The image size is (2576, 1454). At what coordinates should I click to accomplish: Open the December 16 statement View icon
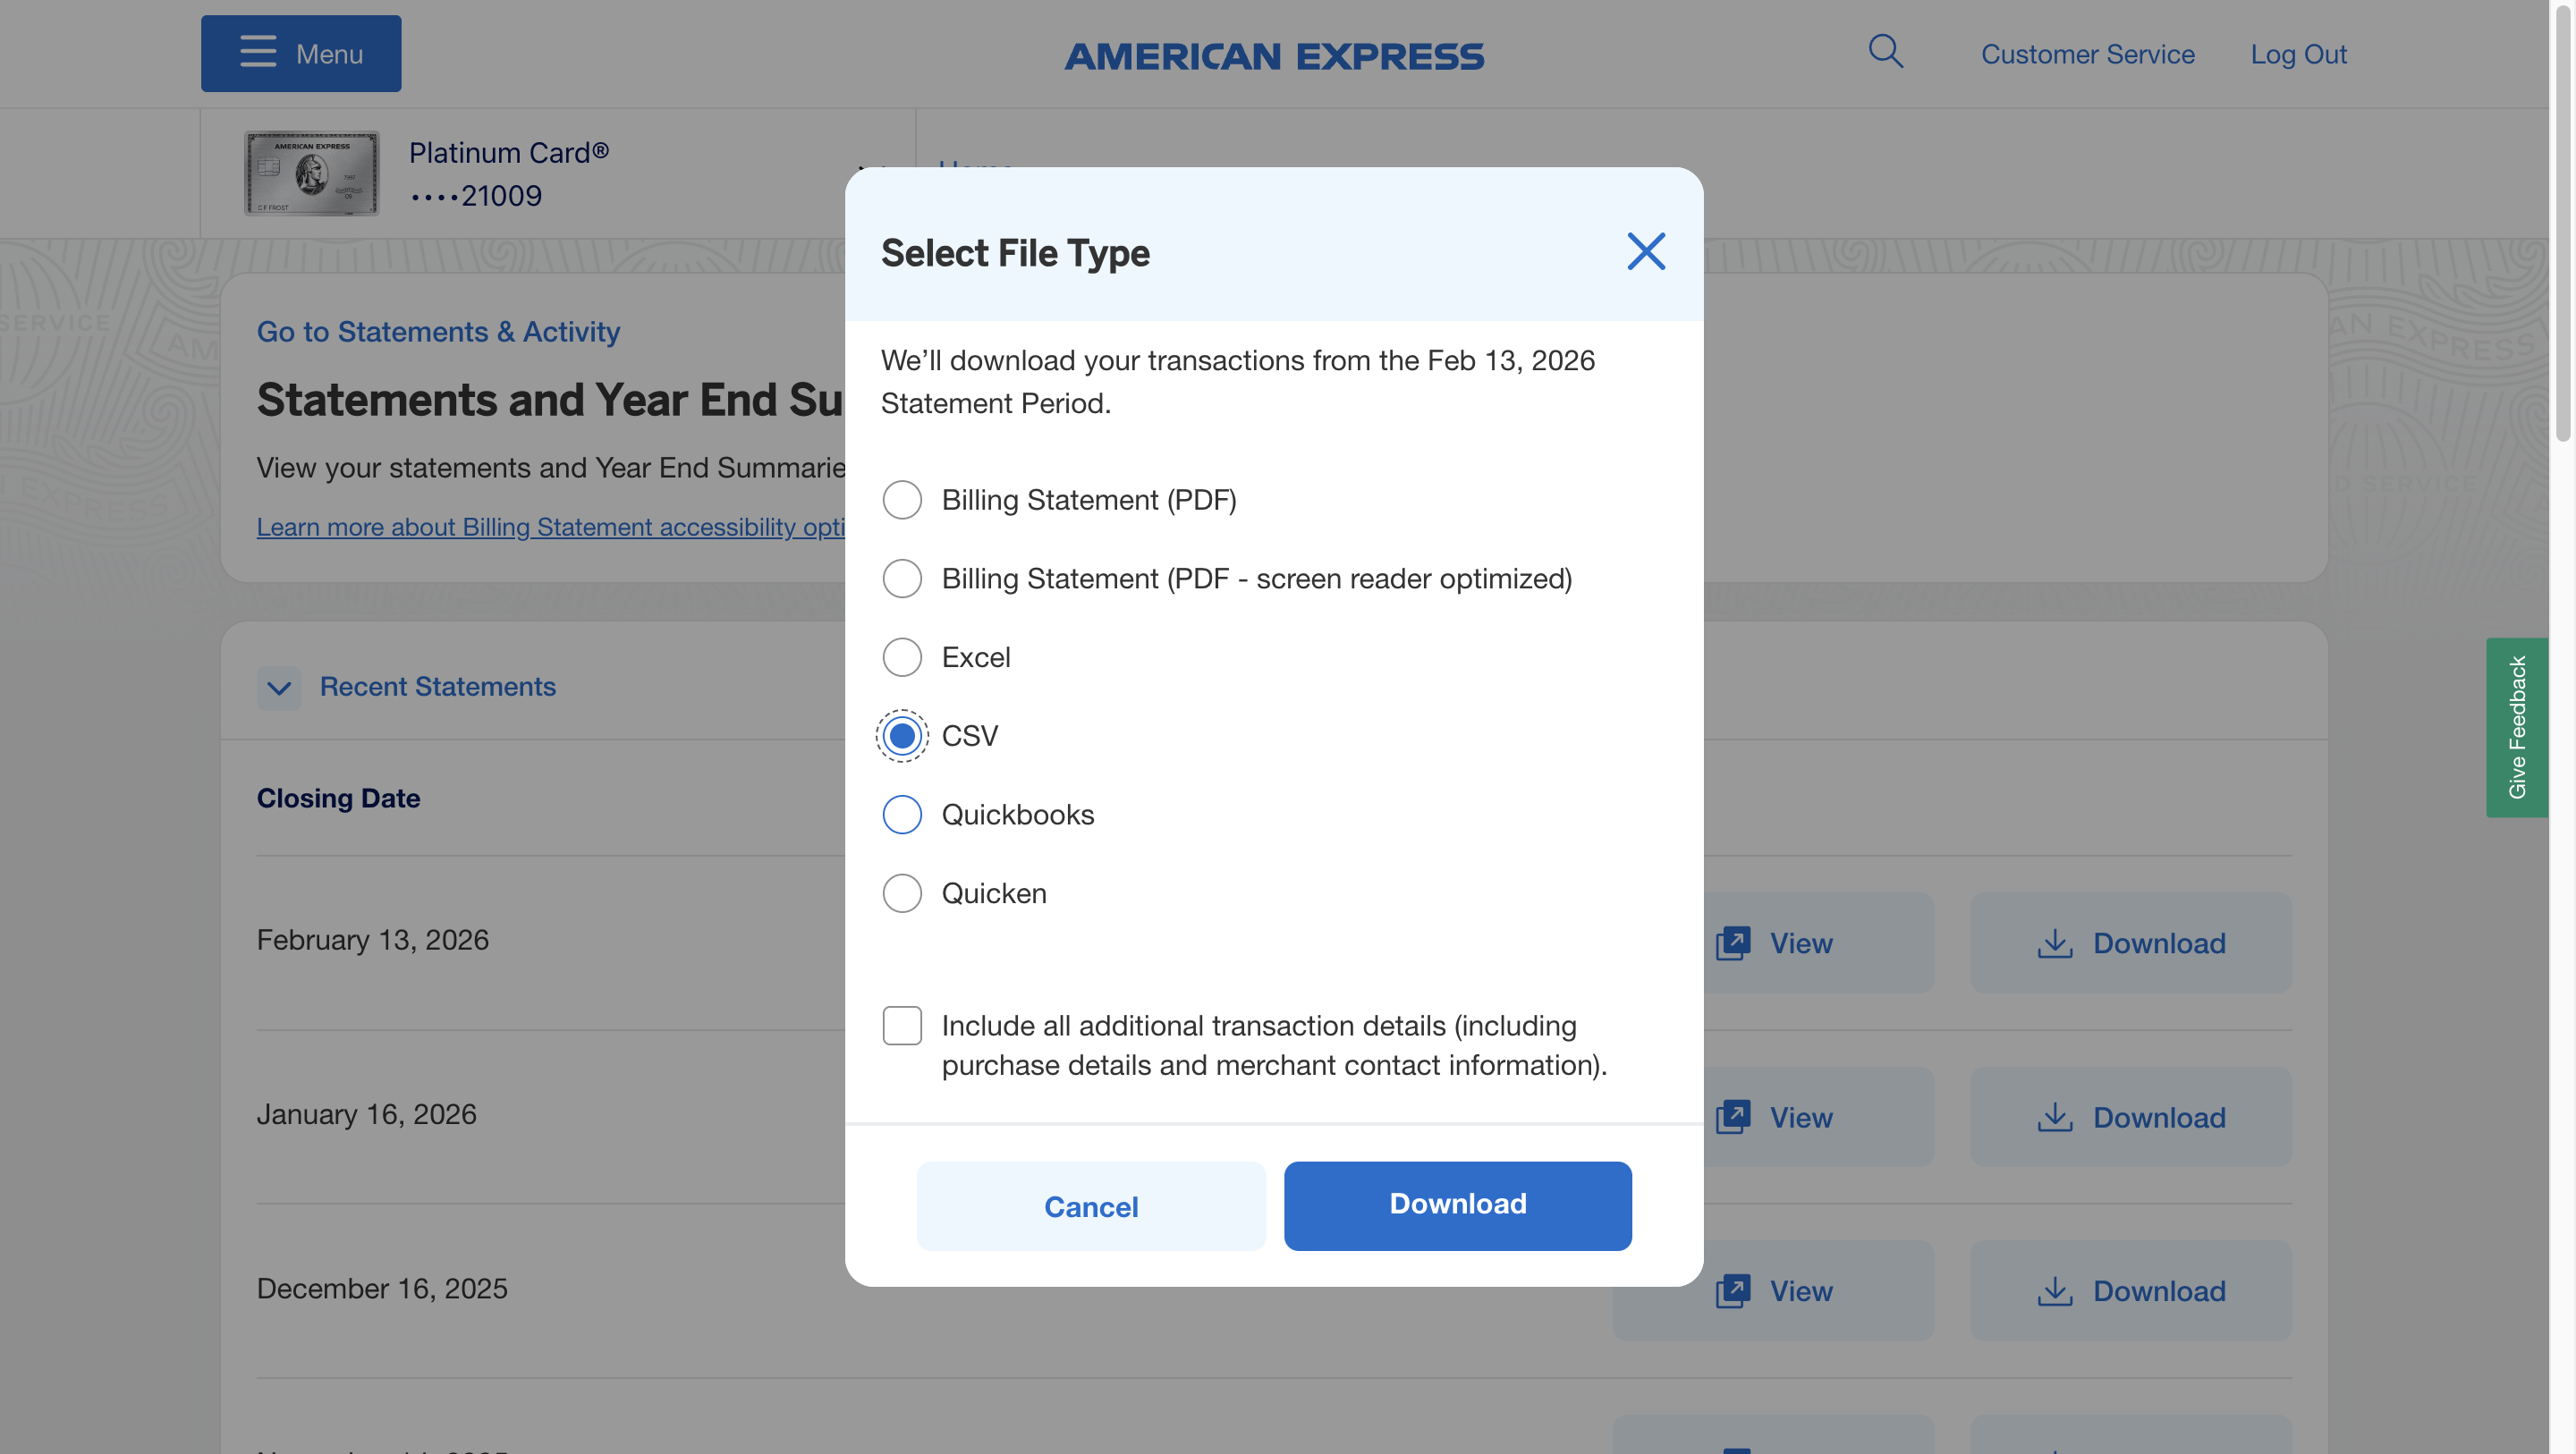[1733, 1291]
